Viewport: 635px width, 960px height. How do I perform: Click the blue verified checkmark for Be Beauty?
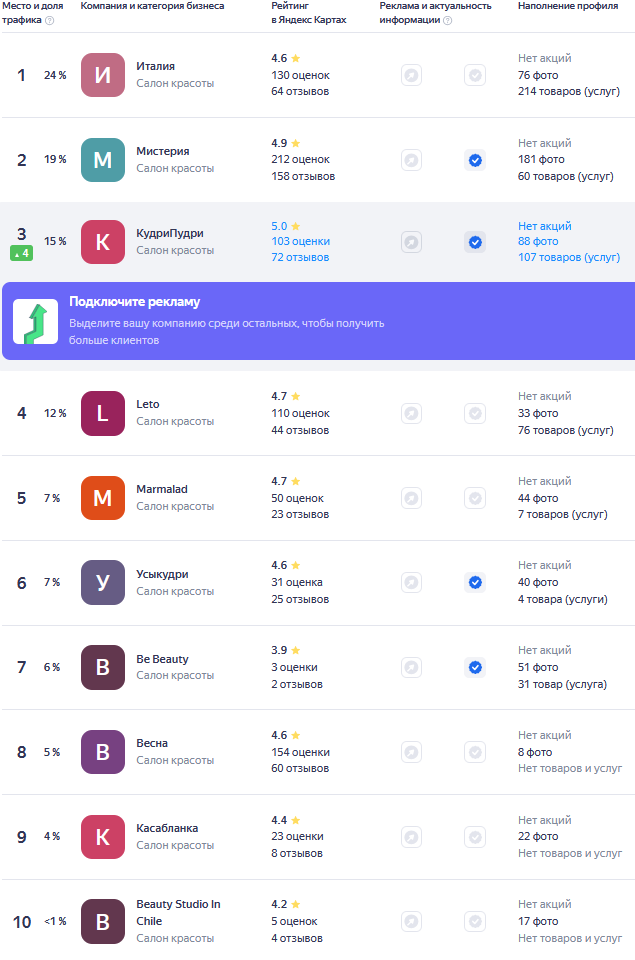[x=475, y=667]
